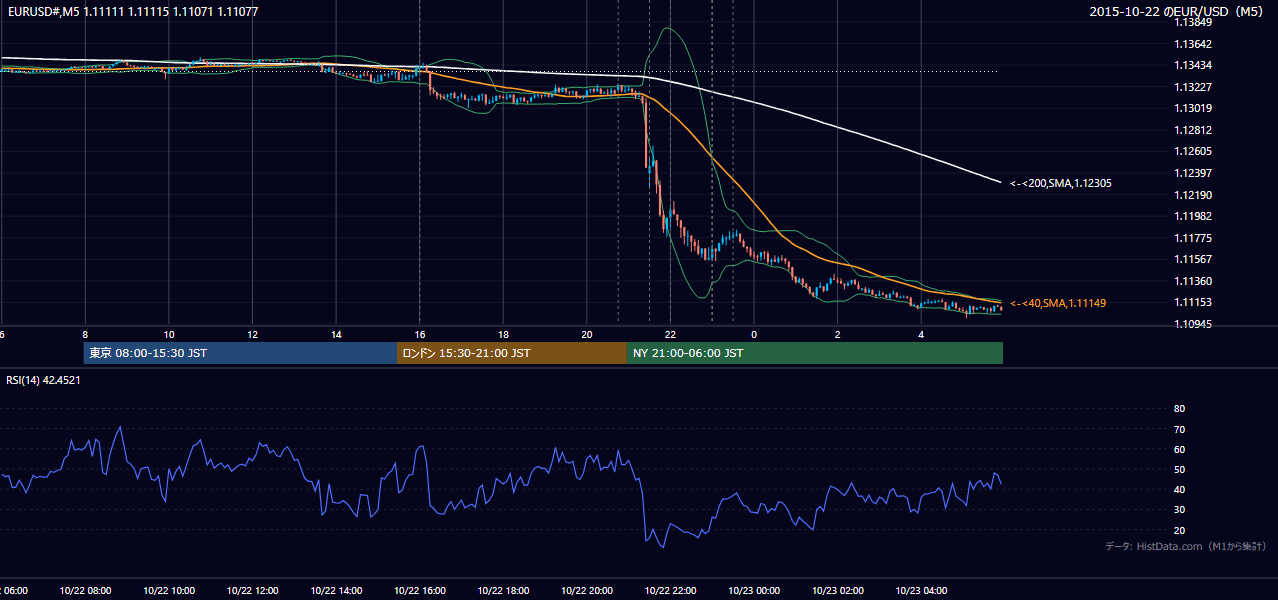Click the NY 21:00-06:00 JST session bar
The width and height of the screenshot is (1278, 600).
point(815,353)
